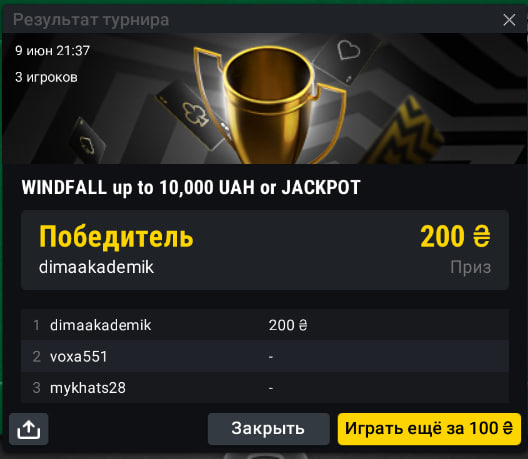This screenshot has height=459, width=528.
Task: Click the 200 ₴ payout in first row
Action: [x=288, y=325]
